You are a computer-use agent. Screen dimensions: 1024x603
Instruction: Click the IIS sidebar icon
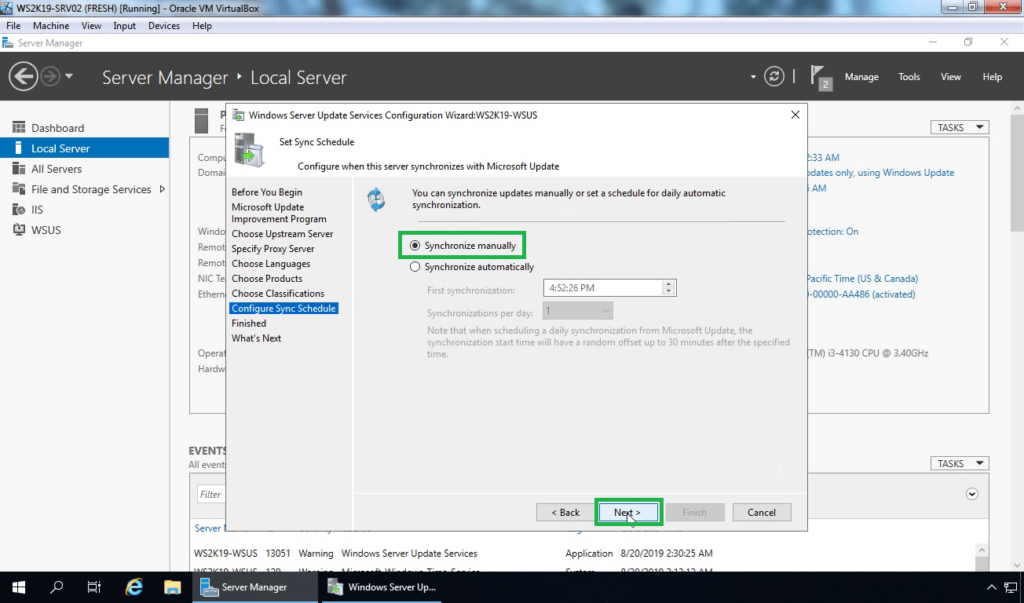tap(18, 210)
